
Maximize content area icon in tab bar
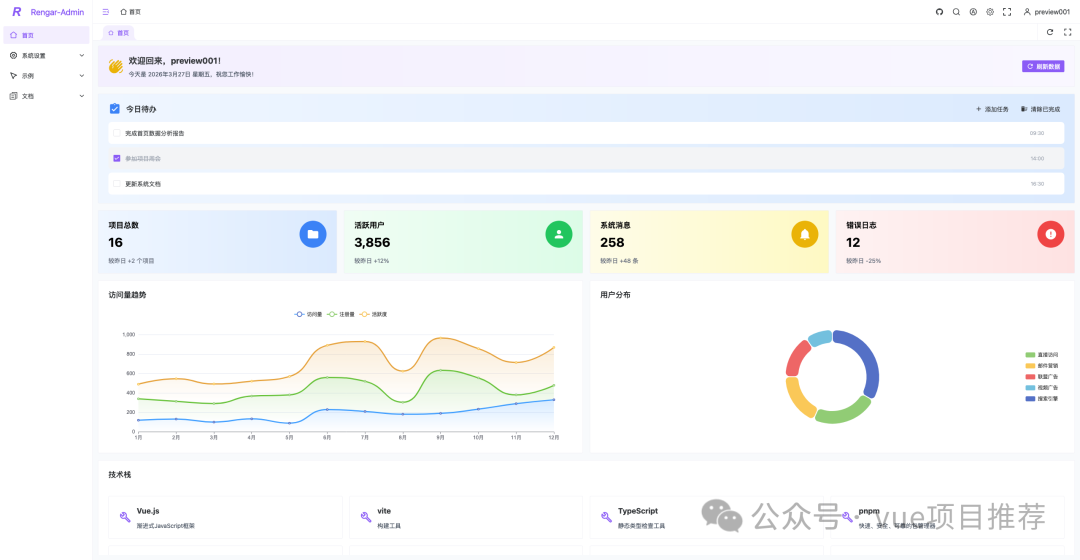click(1068, 32)
